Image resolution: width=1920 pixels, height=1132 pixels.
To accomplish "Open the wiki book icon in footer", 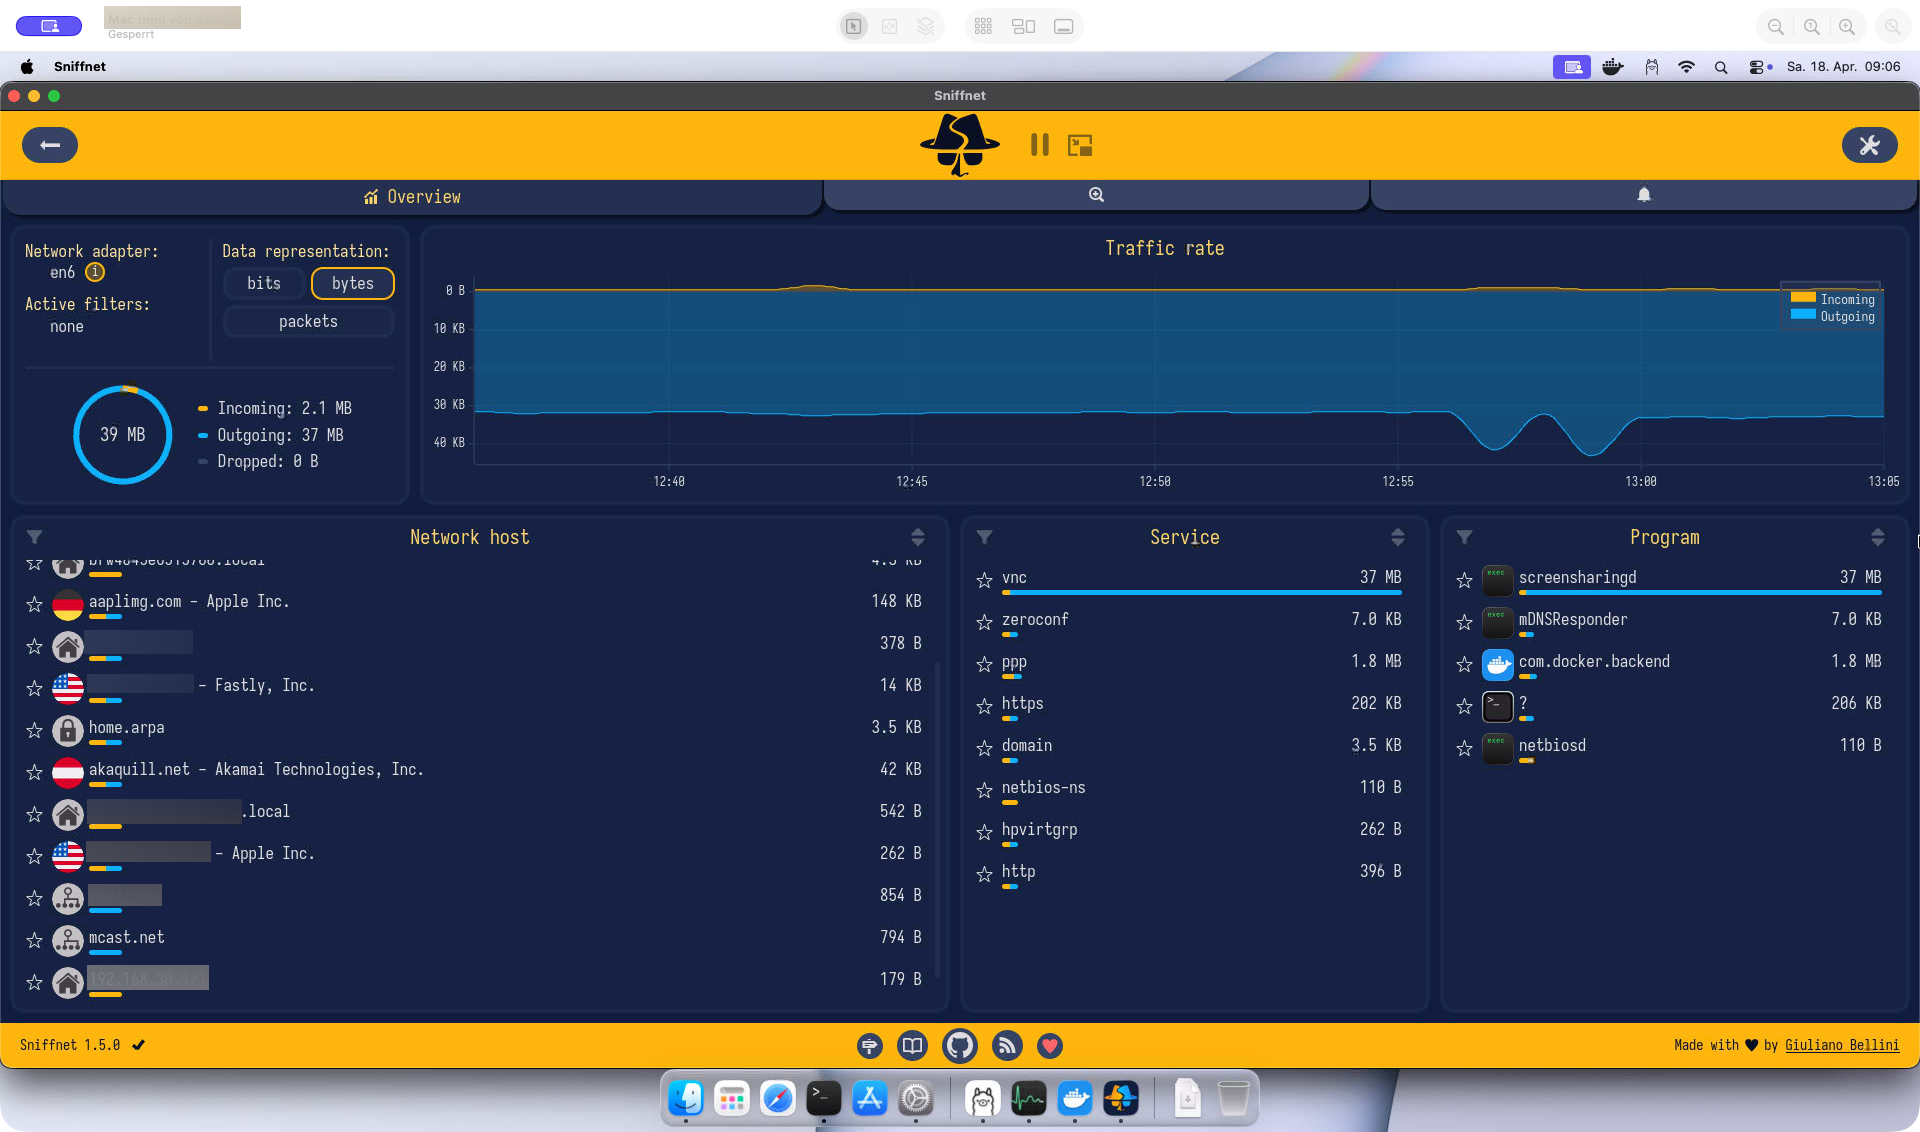I will [912, 1046].
